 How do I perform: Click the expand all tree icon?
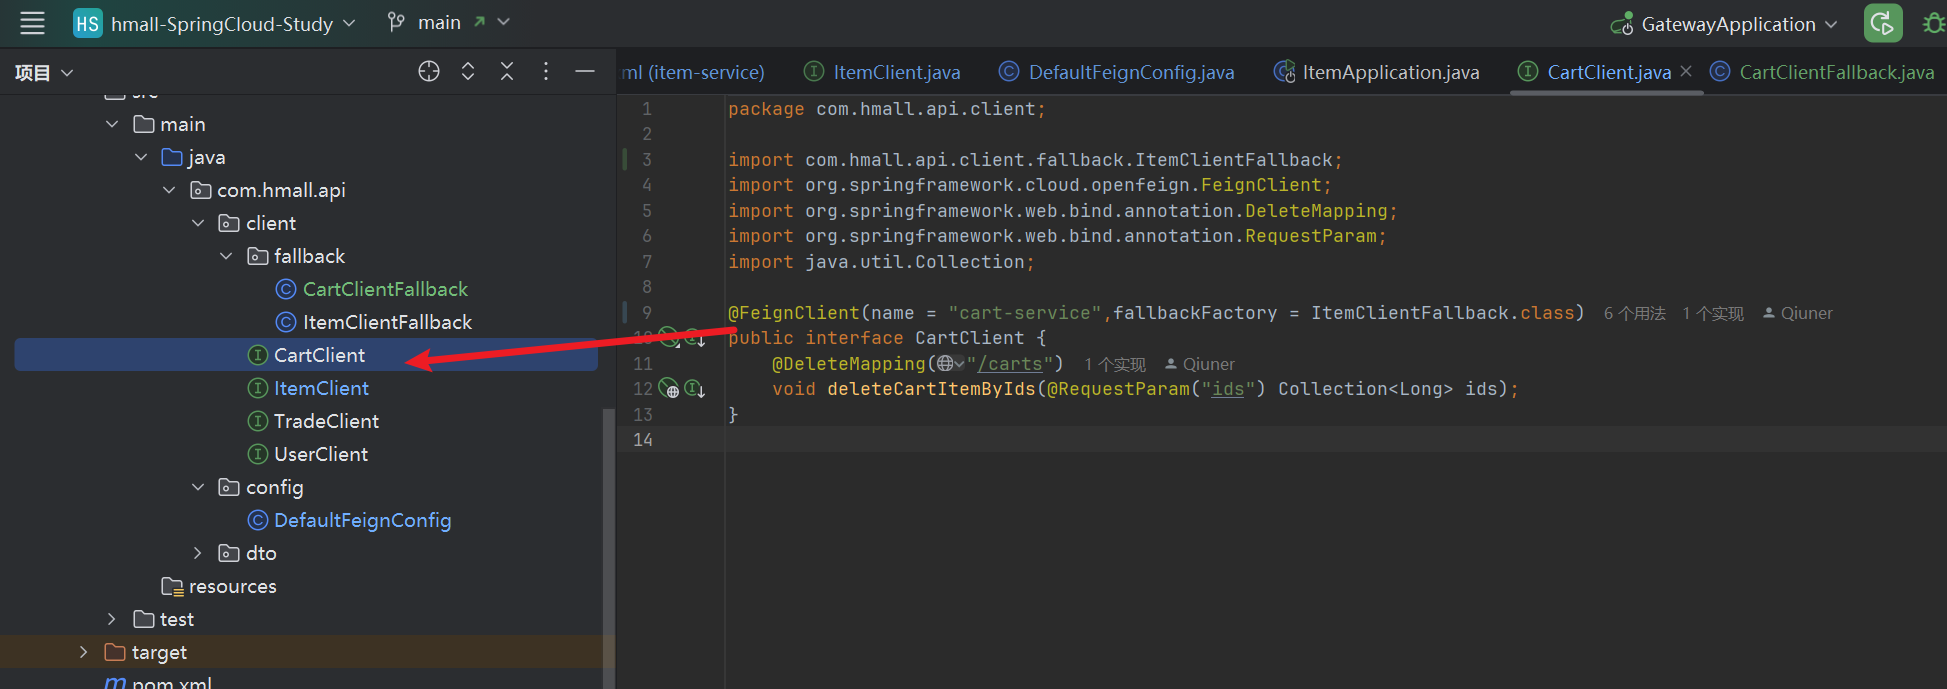click(x=468, y=71)
